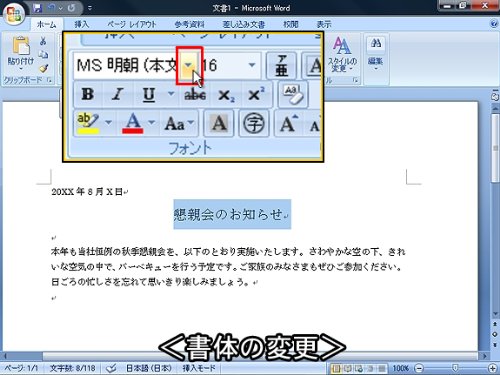Open the 挿入 ribbon tab
Image resolution: width=500 pixels, height=375 pixels.
81,24
